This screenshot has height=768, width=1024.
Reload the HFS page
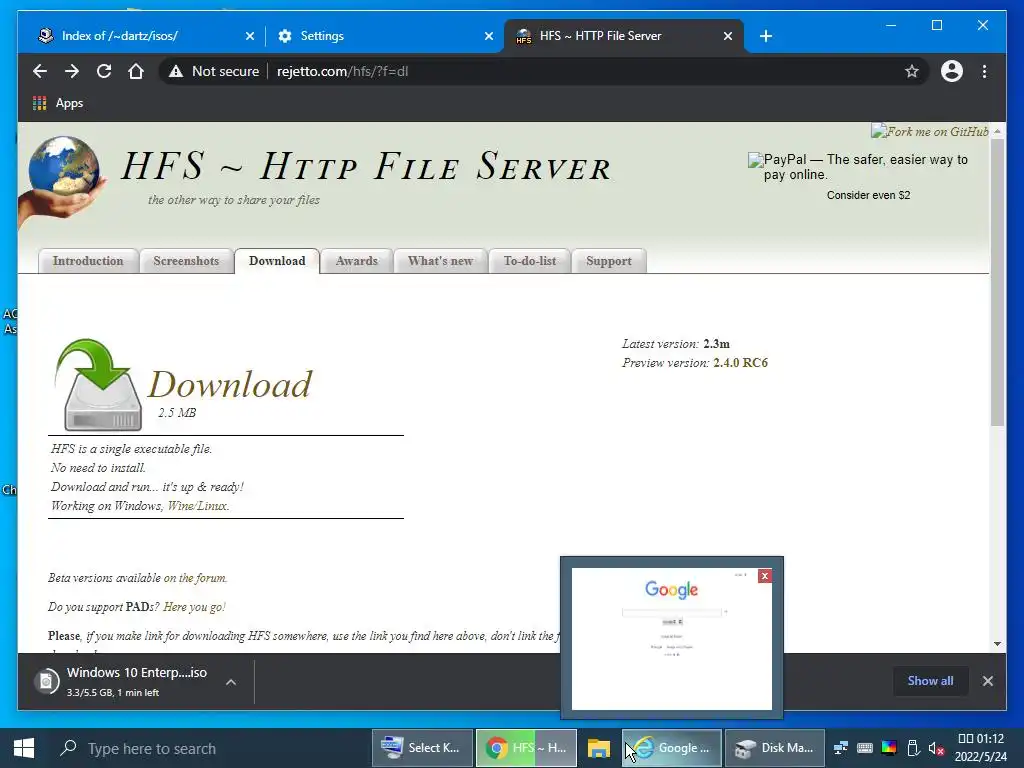coord(104,71)
